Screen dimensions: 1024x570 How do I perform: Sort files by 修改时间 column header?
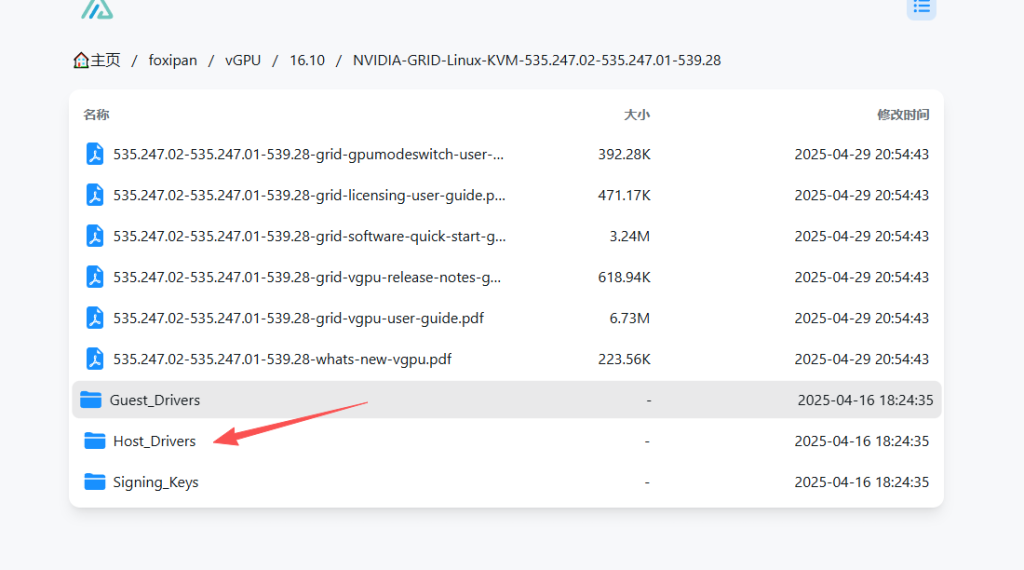click(903, 115)
